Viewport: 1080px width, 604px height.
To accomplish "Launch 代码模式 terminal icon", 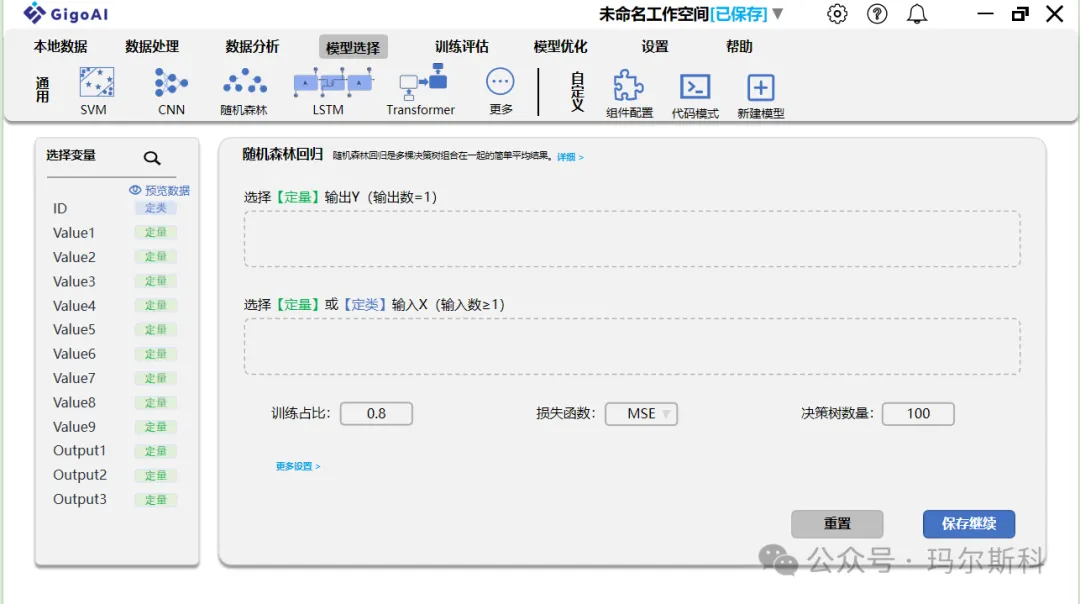I will point(695,87).
